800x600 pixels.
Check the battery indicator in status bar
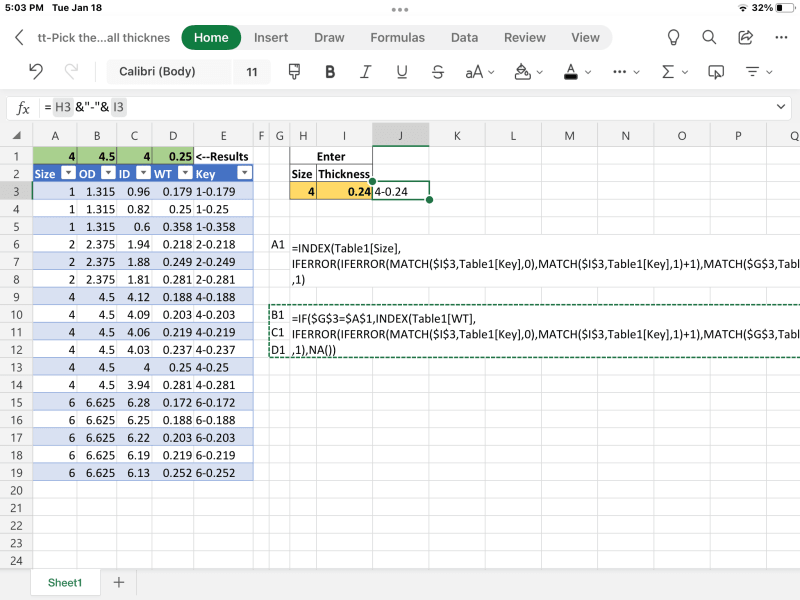click(x=785, y=8)
